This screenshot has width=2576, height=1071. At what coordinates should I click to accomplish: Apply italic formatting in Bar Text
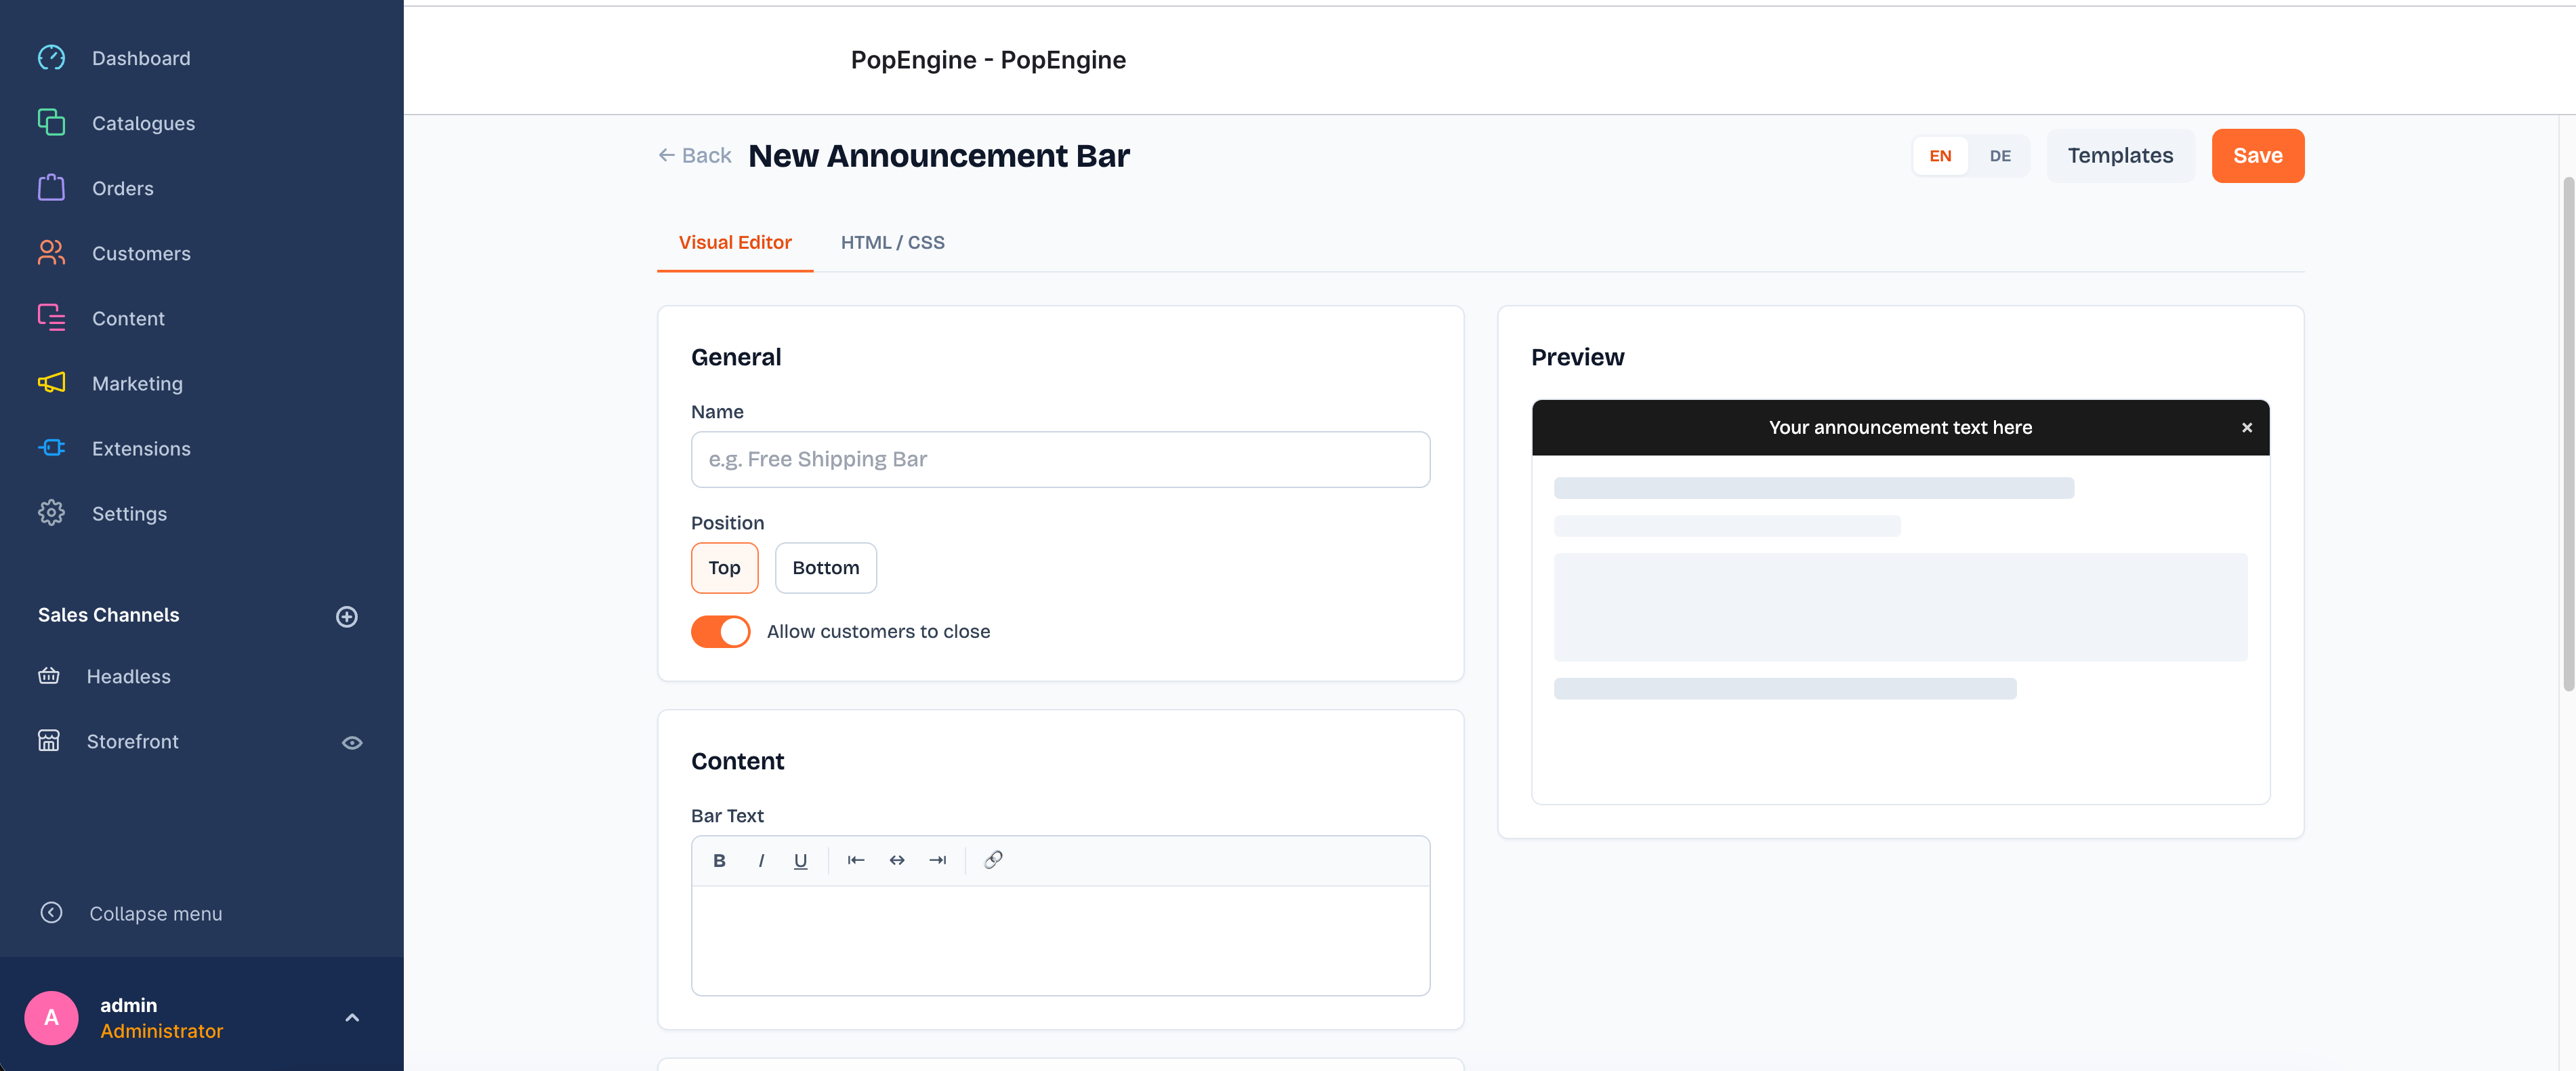pyautogui.click(x=761, y=860)
